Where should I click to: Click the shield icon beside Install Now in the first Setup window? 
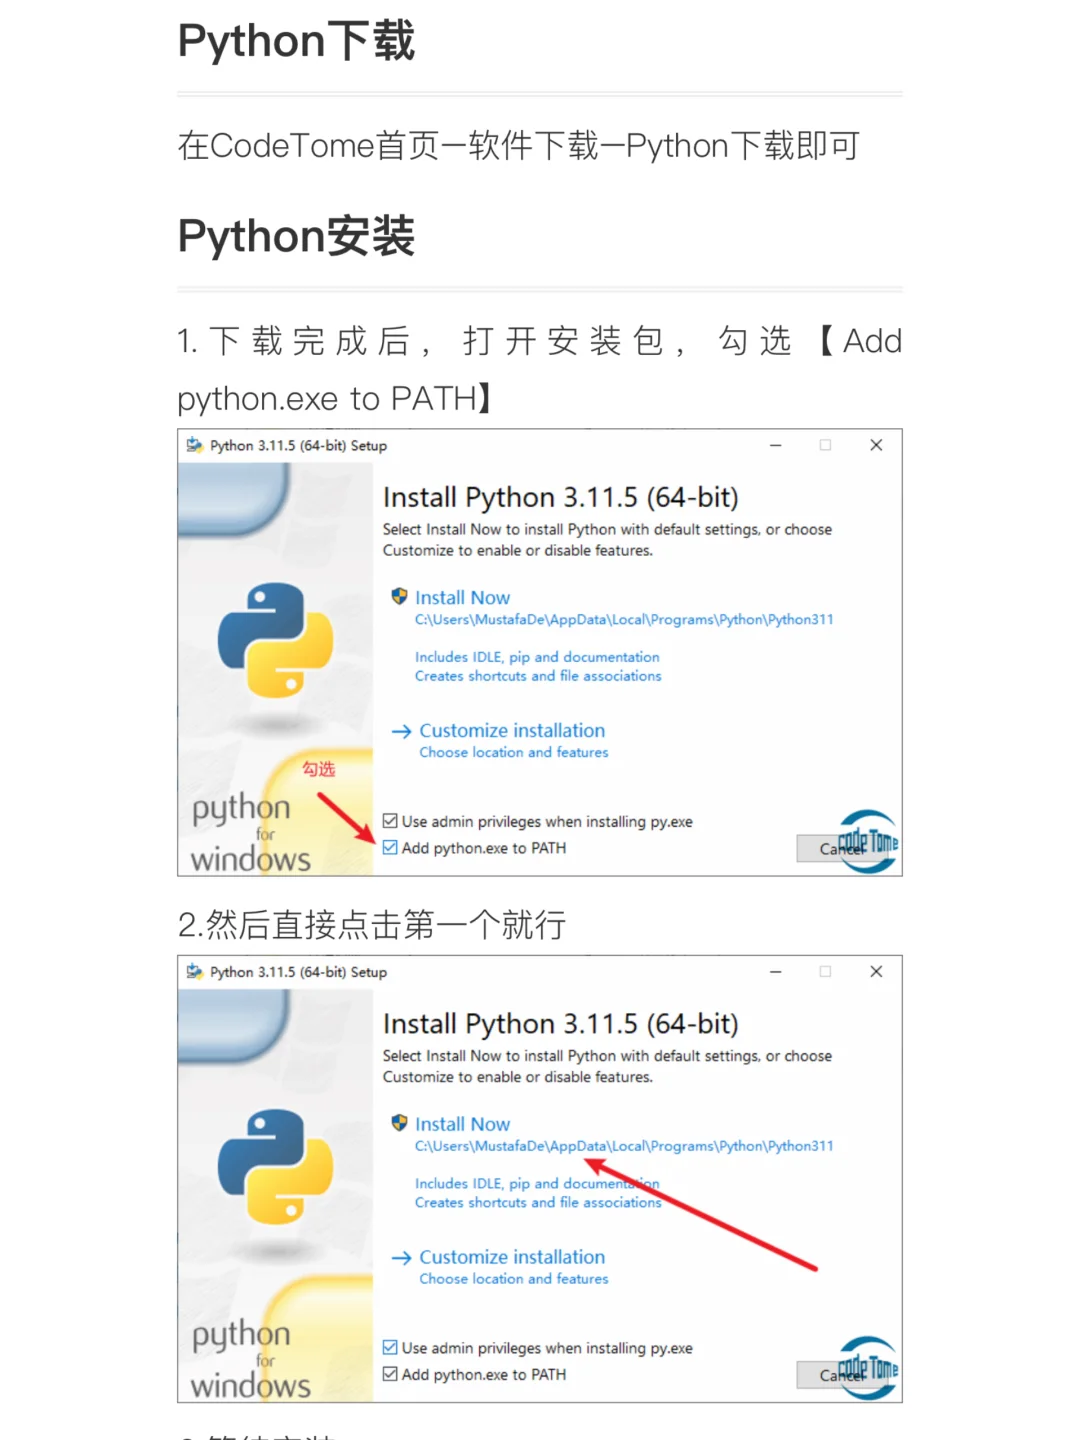click(399, 596)
